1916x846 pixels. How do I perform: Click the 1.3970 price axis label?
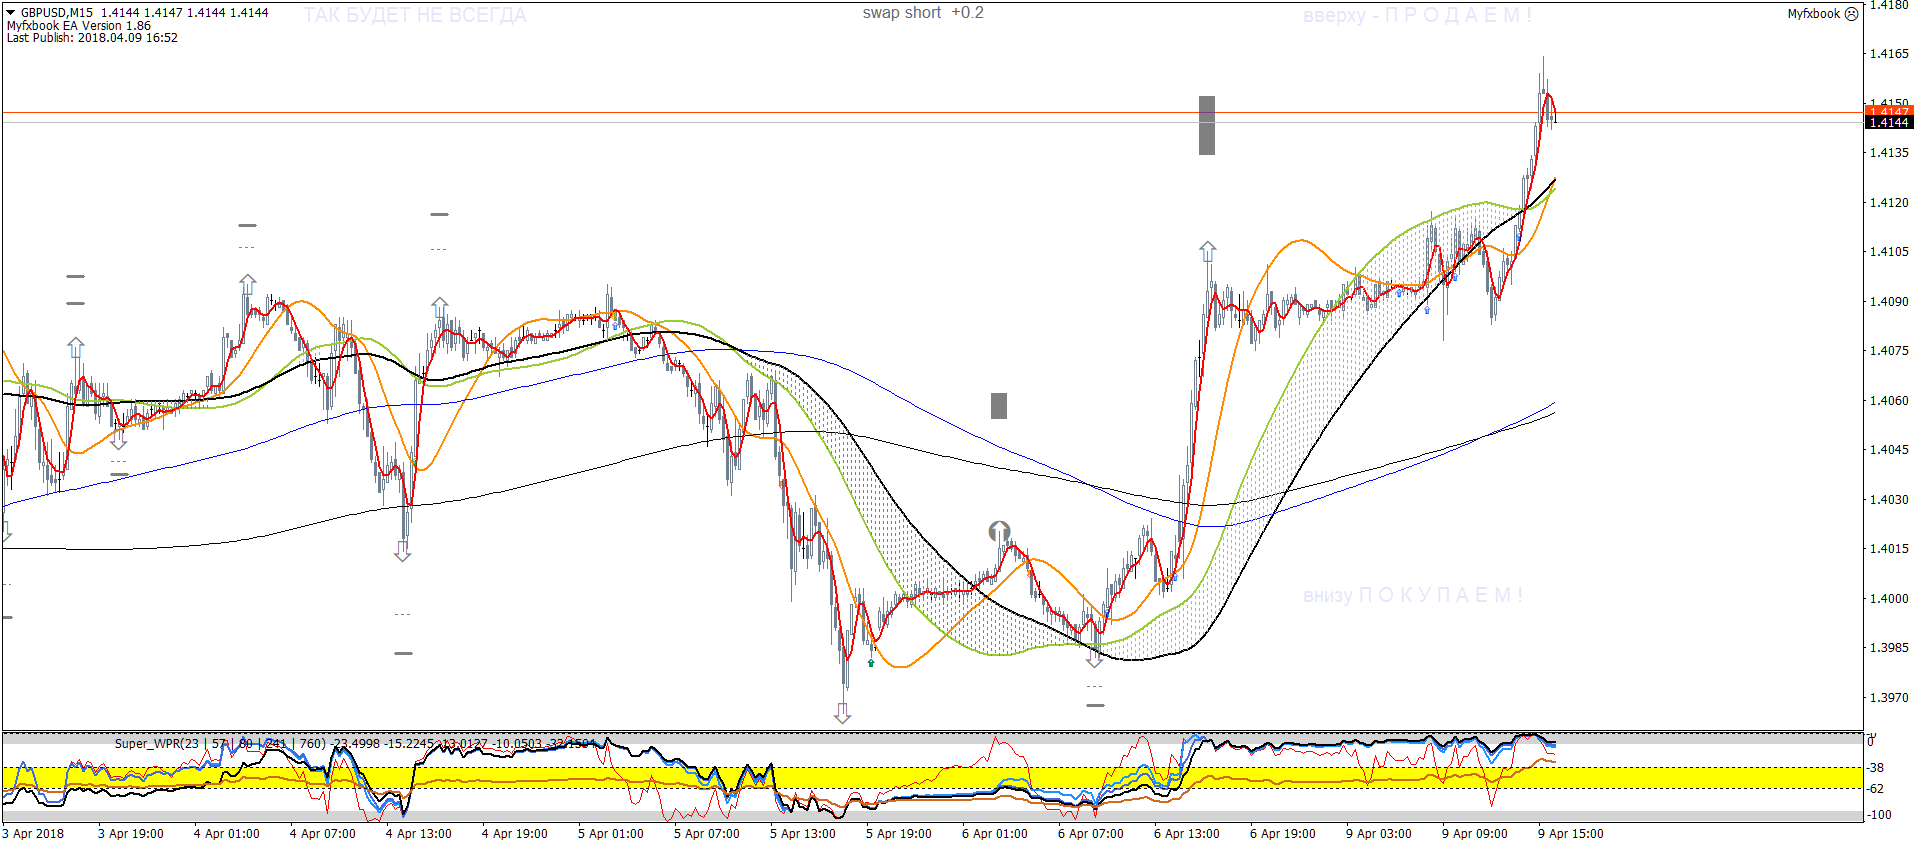click(x=1889, y=698)
